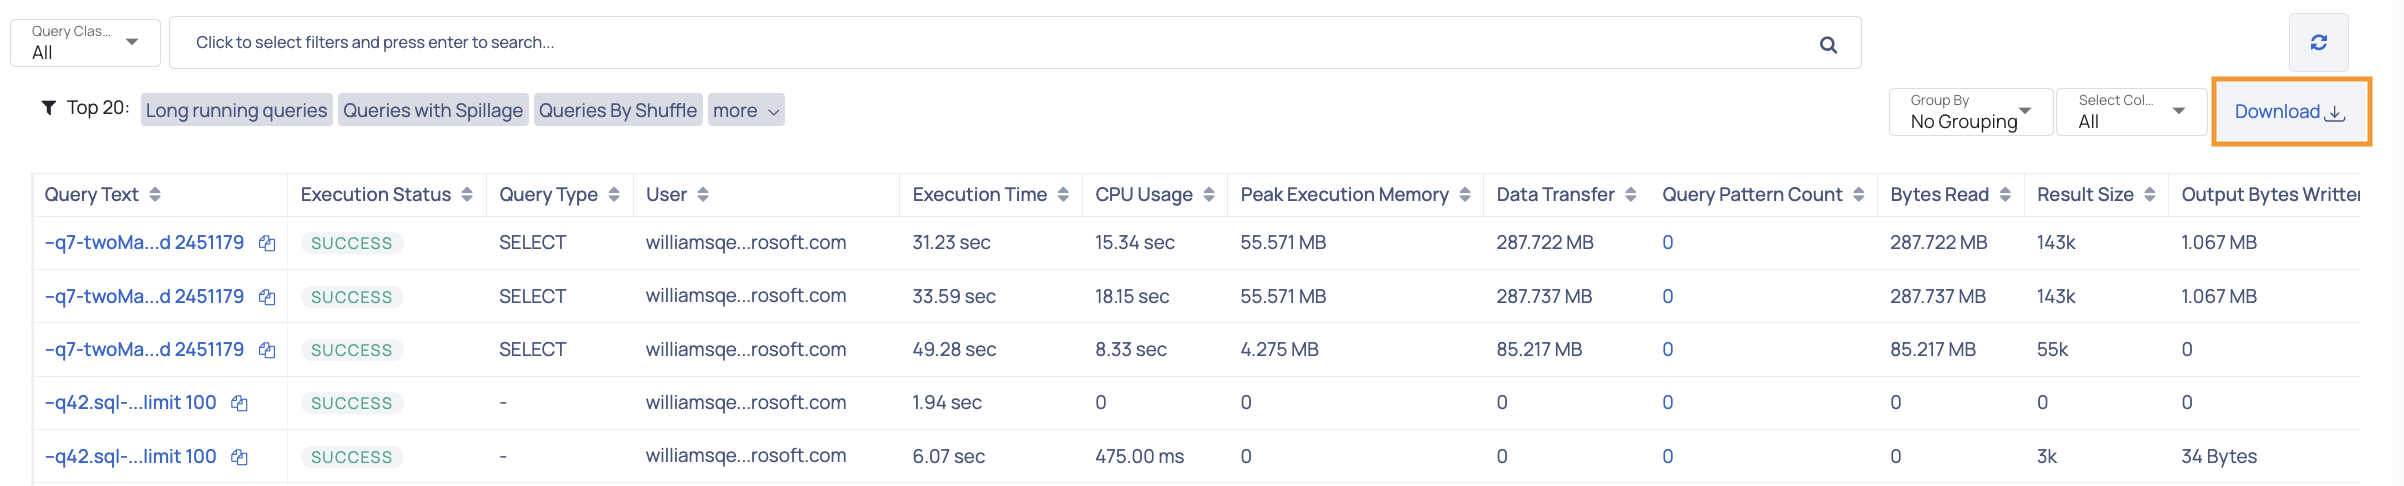Toggle Long running queries filter
This screenshot has width=2404, height=486.
pos(236,110)
